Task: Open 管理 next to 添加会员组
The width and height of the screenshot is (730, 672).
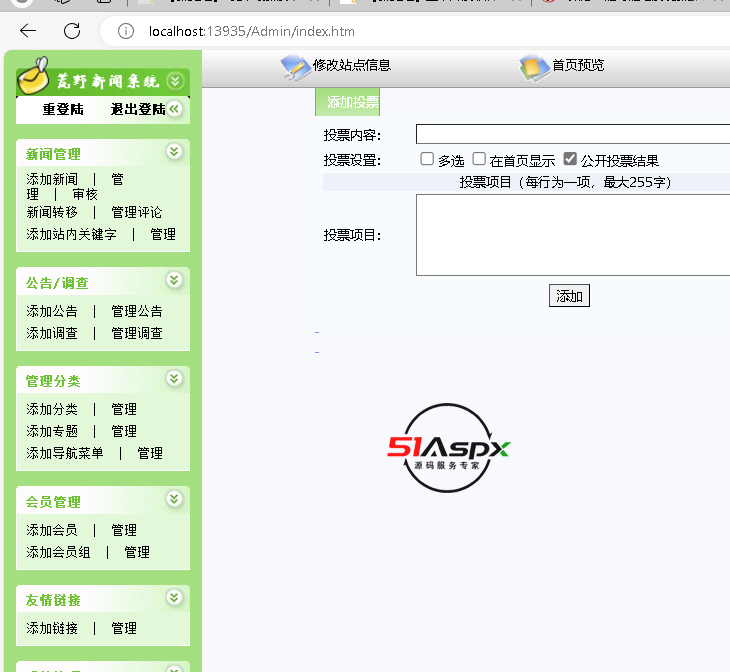Action: coord(137,552)
